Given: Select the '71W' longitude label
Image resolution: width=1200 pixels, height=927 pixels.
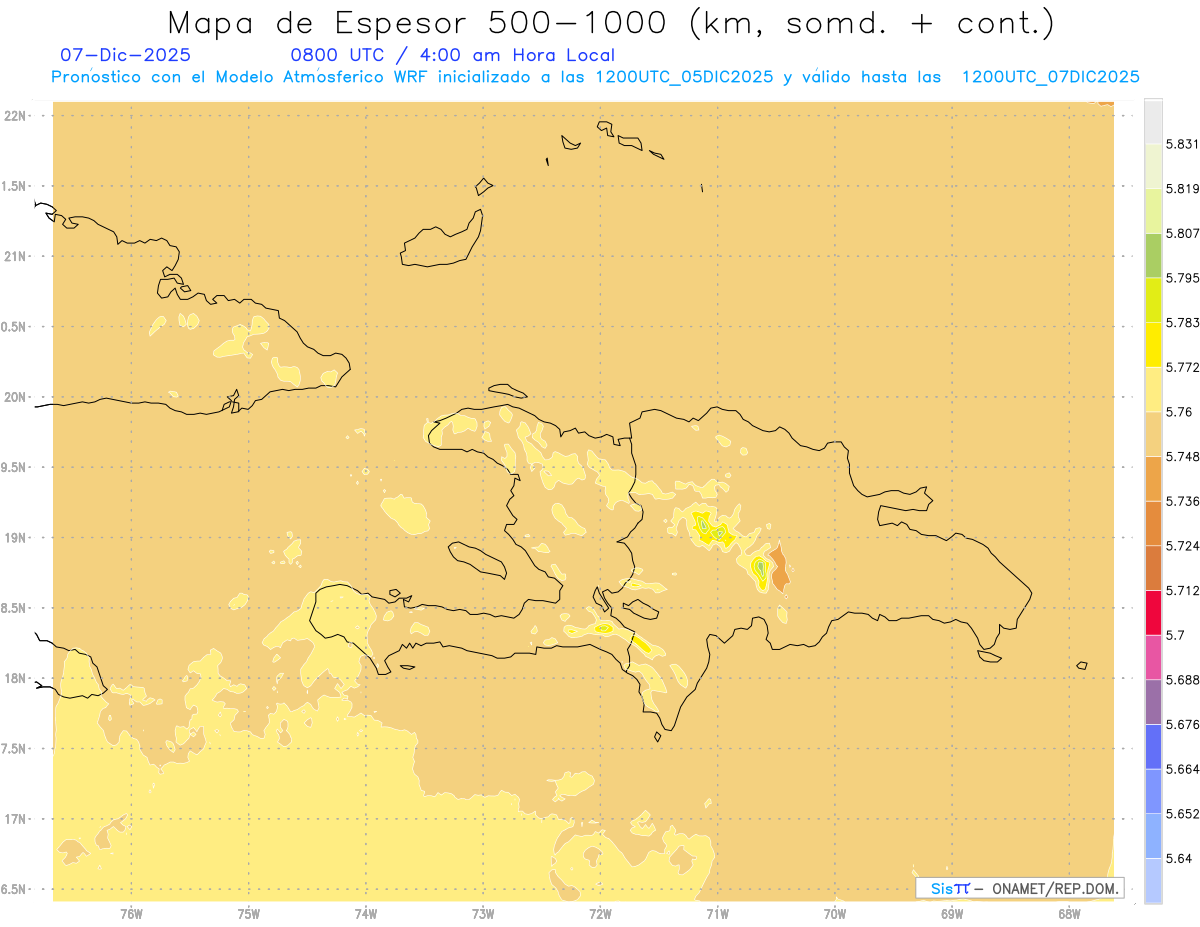Looking at the screenshot, I should (717, 914).
